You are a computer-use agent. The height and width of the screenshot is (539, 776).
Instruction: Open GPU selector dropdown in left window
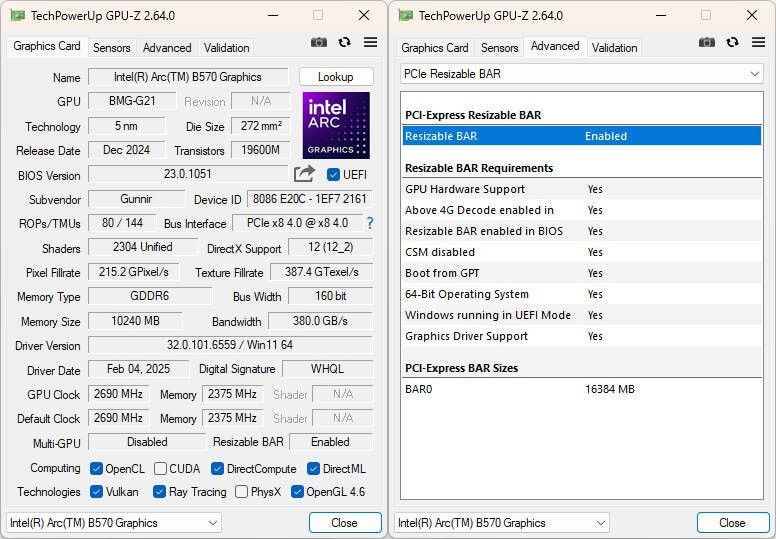tap(114, 523)
